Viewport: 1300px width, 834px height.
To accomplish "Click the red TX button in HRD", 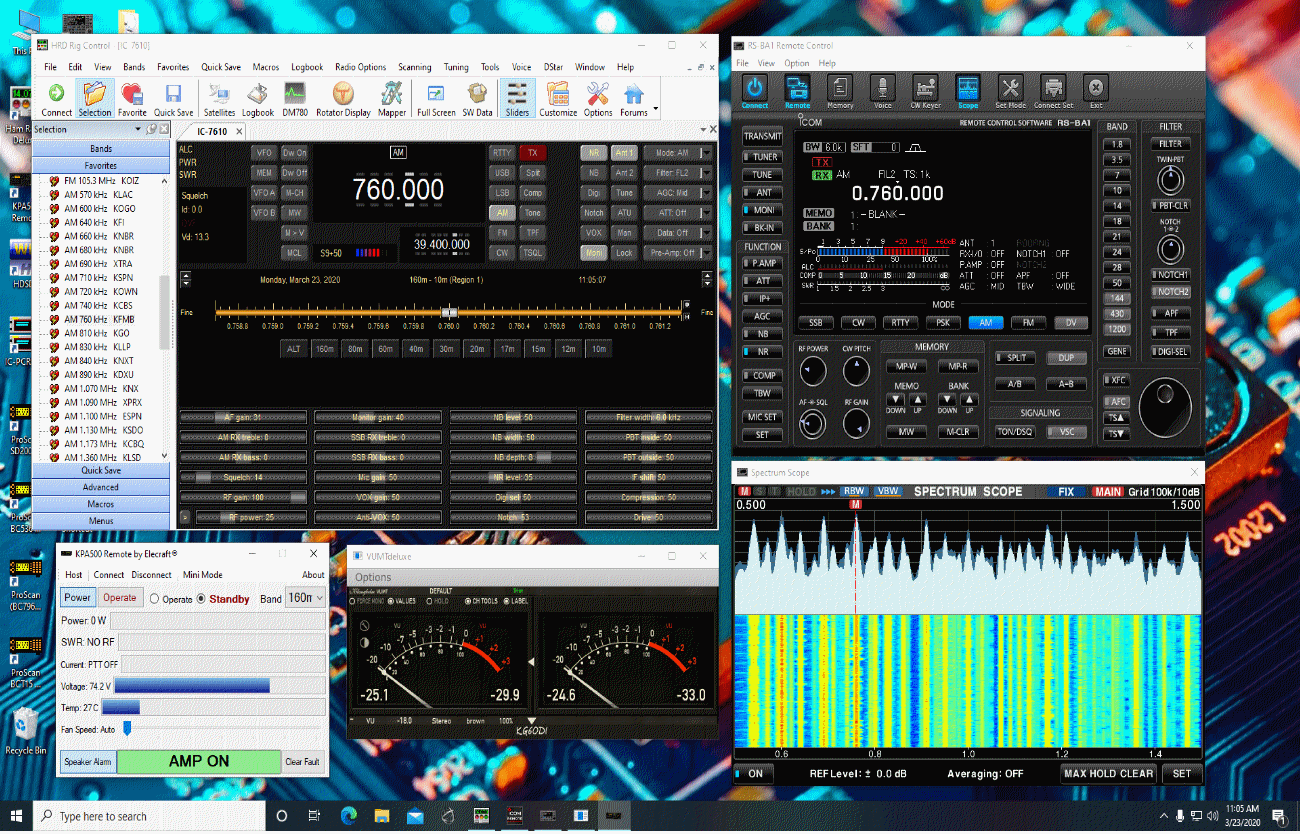I will [532, 153].
